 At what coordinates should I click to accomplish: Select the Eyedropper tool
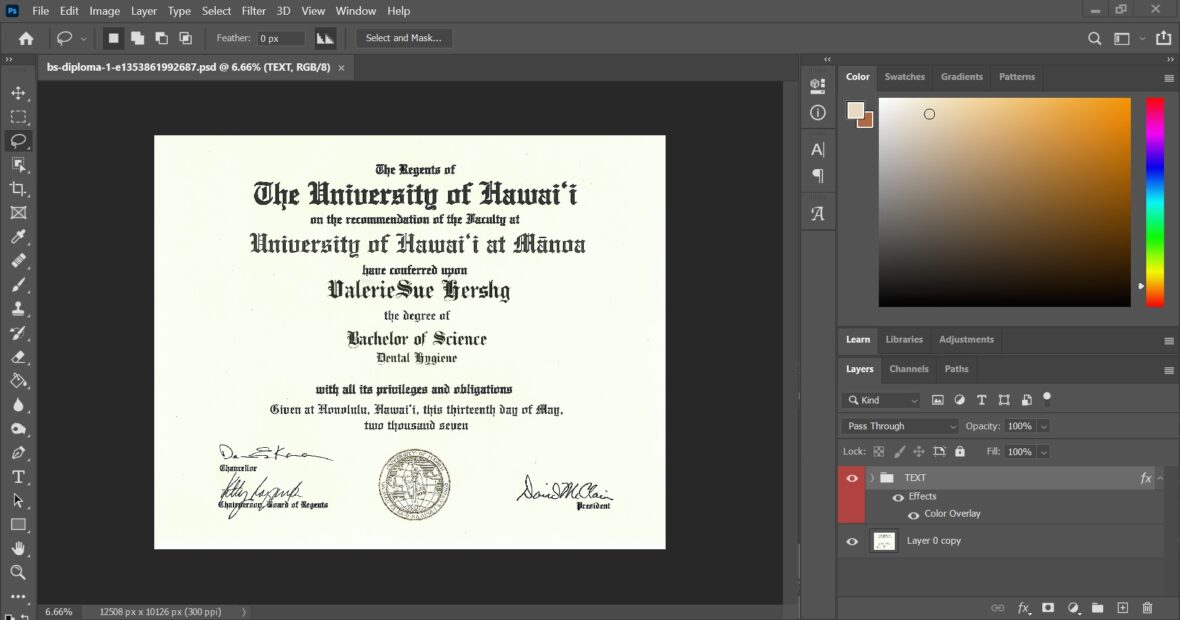point(18,237)
